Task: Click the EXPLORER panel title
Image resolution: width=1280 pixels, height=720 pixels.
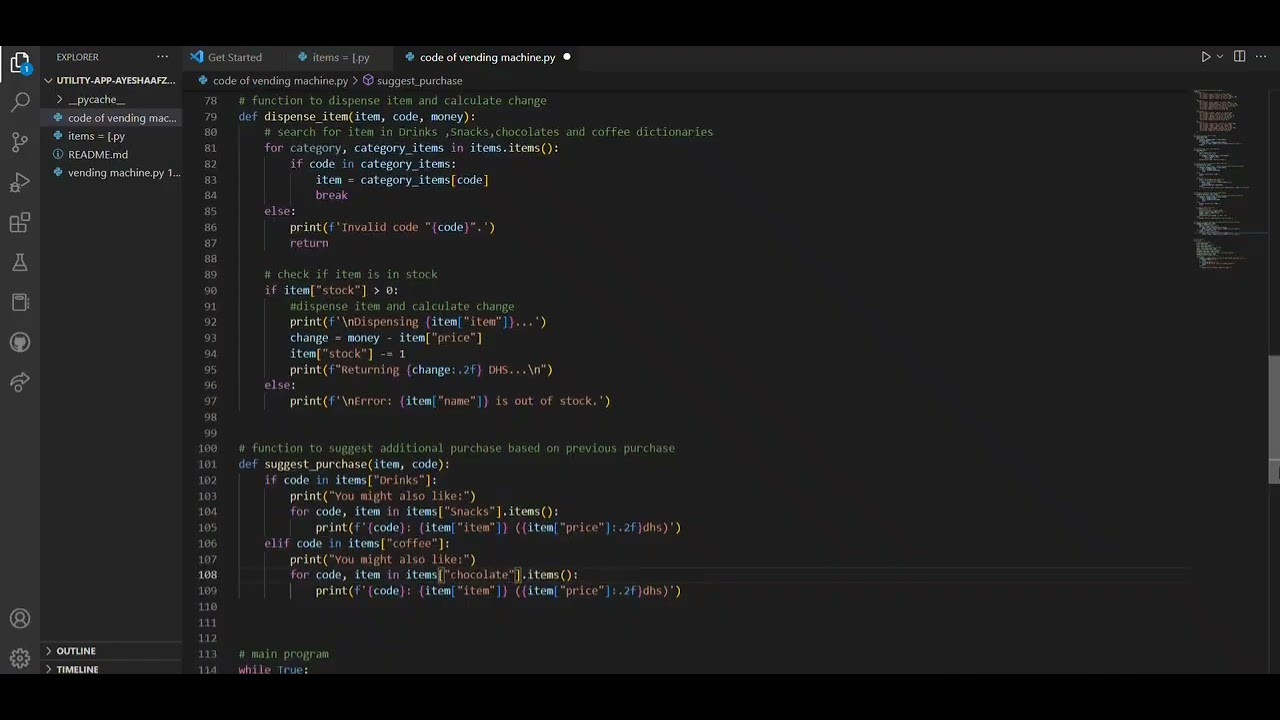Action: [x=78, y=57]
